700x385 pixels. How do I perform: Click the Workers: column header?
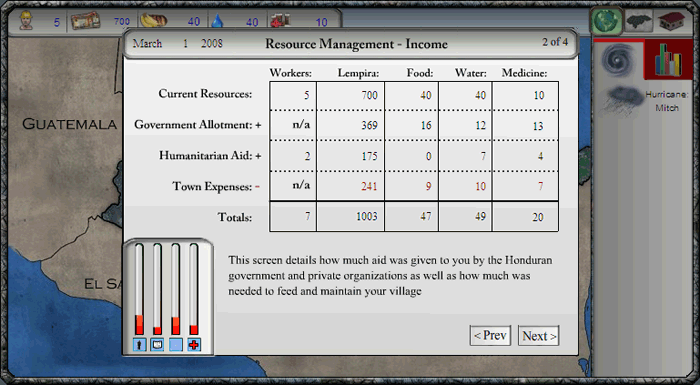pyautogui.click(x=291, y=73)
